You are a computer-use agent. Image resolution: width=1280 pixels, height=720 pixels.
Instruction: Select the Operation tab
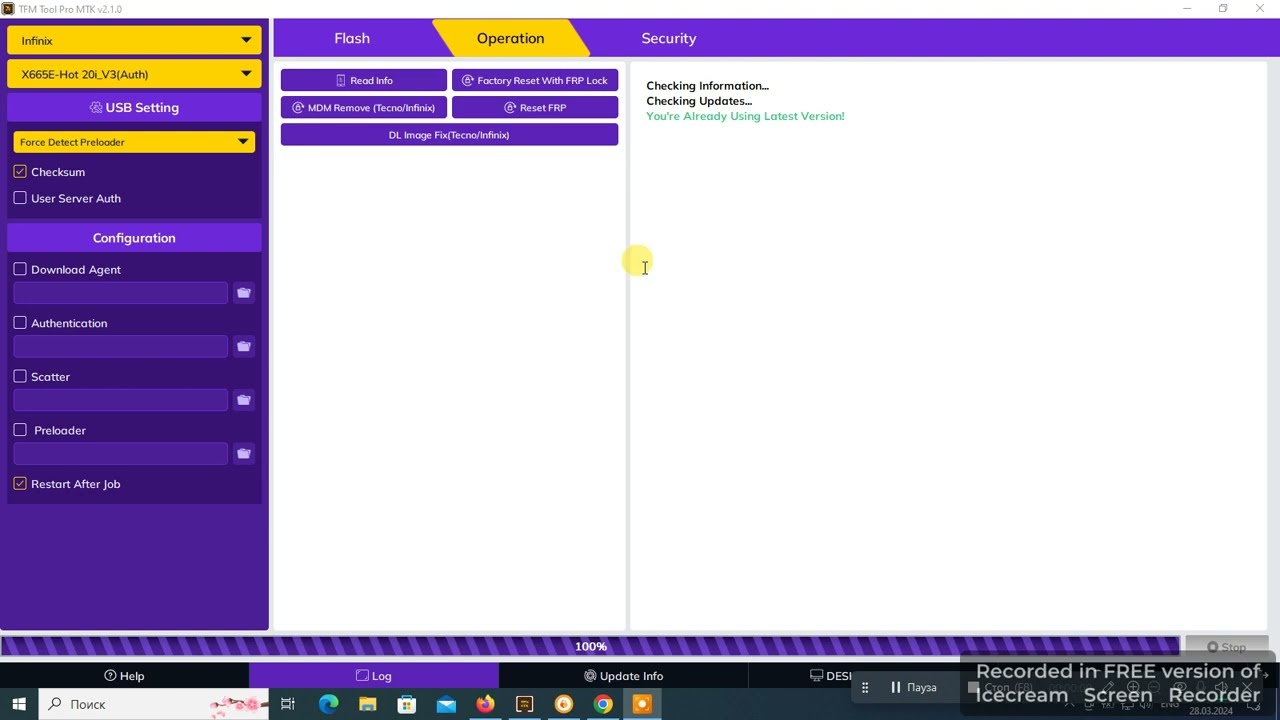[510, 38]
